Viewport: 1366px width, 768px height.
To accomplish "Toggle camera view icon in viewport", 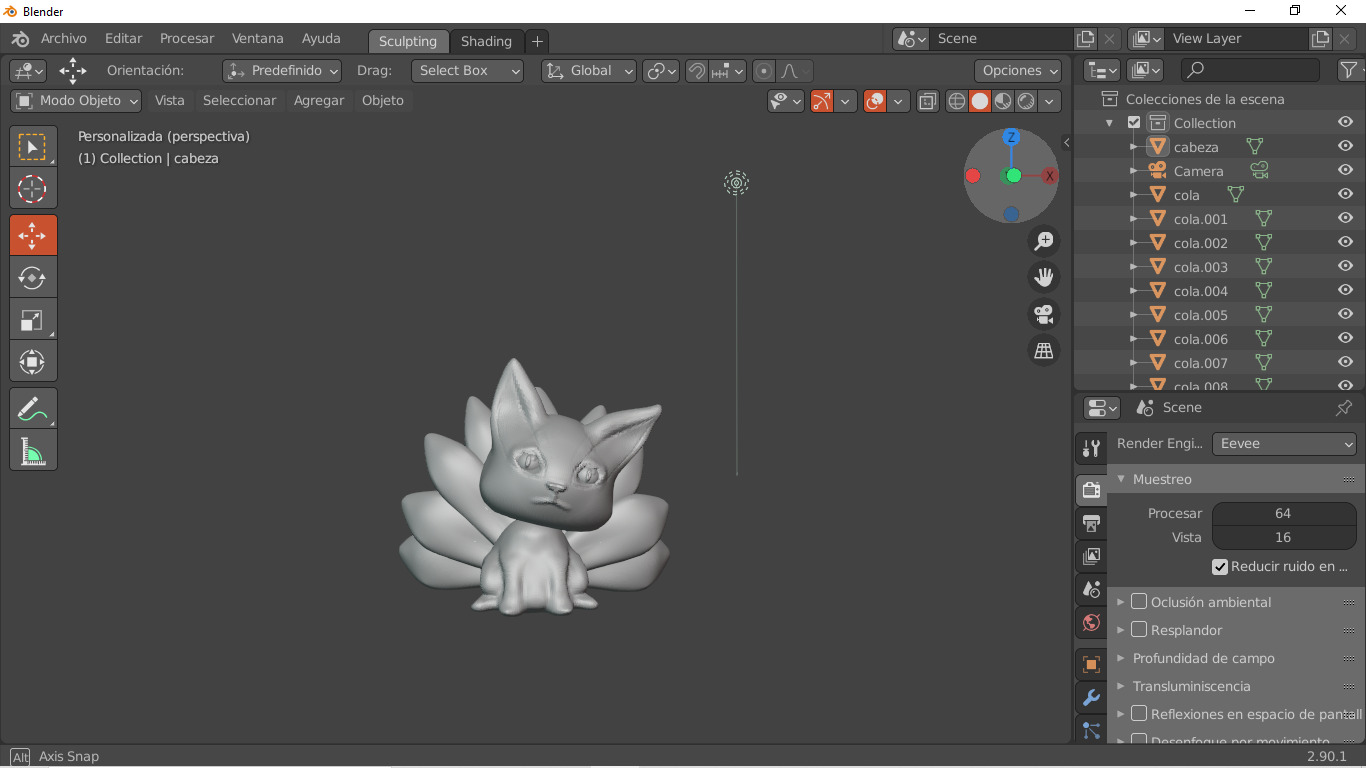I will 1044,314.
